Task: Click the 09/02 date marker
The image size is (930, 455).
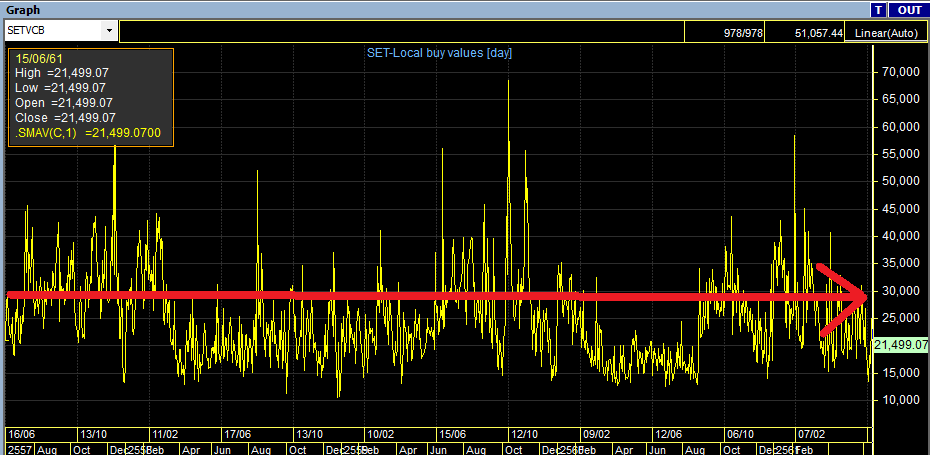Action: point(596,434)
